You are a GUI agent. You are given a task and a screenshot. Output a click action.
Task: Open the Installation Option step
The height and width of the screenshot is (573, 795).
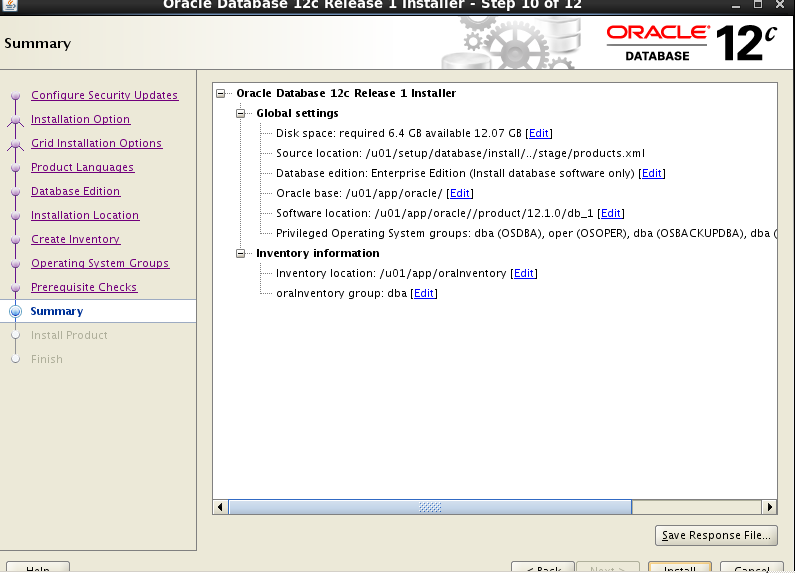point(81,119)
